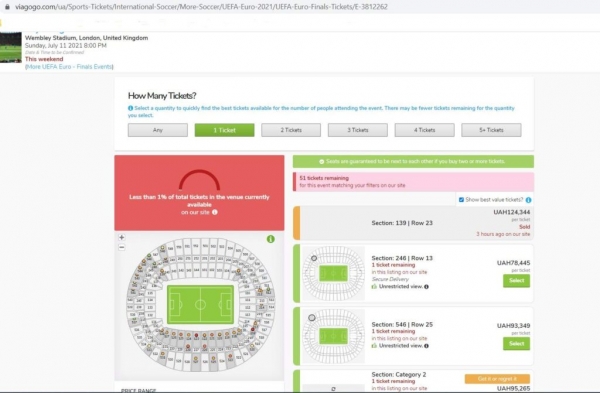Click Select for Section 246 Row 13 ticket
The height and width of the screenshot is (393, 600).
516,280
